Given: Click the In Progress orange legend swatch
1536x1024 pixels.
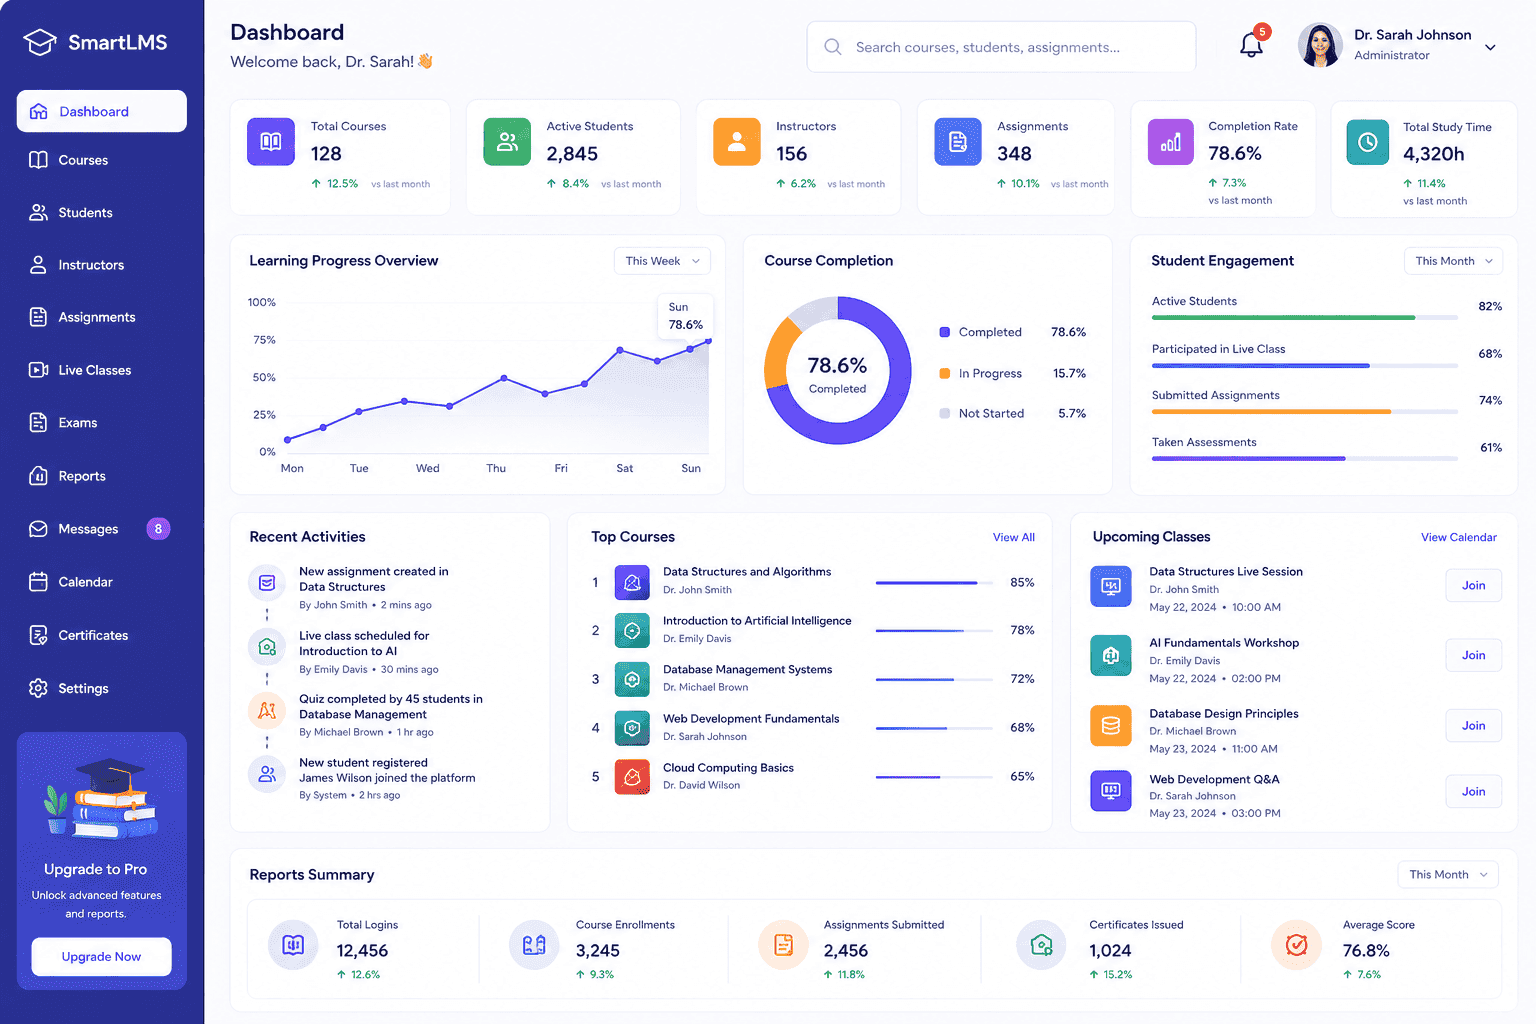Looking at the screenshot, I should (x=944, y=373).
